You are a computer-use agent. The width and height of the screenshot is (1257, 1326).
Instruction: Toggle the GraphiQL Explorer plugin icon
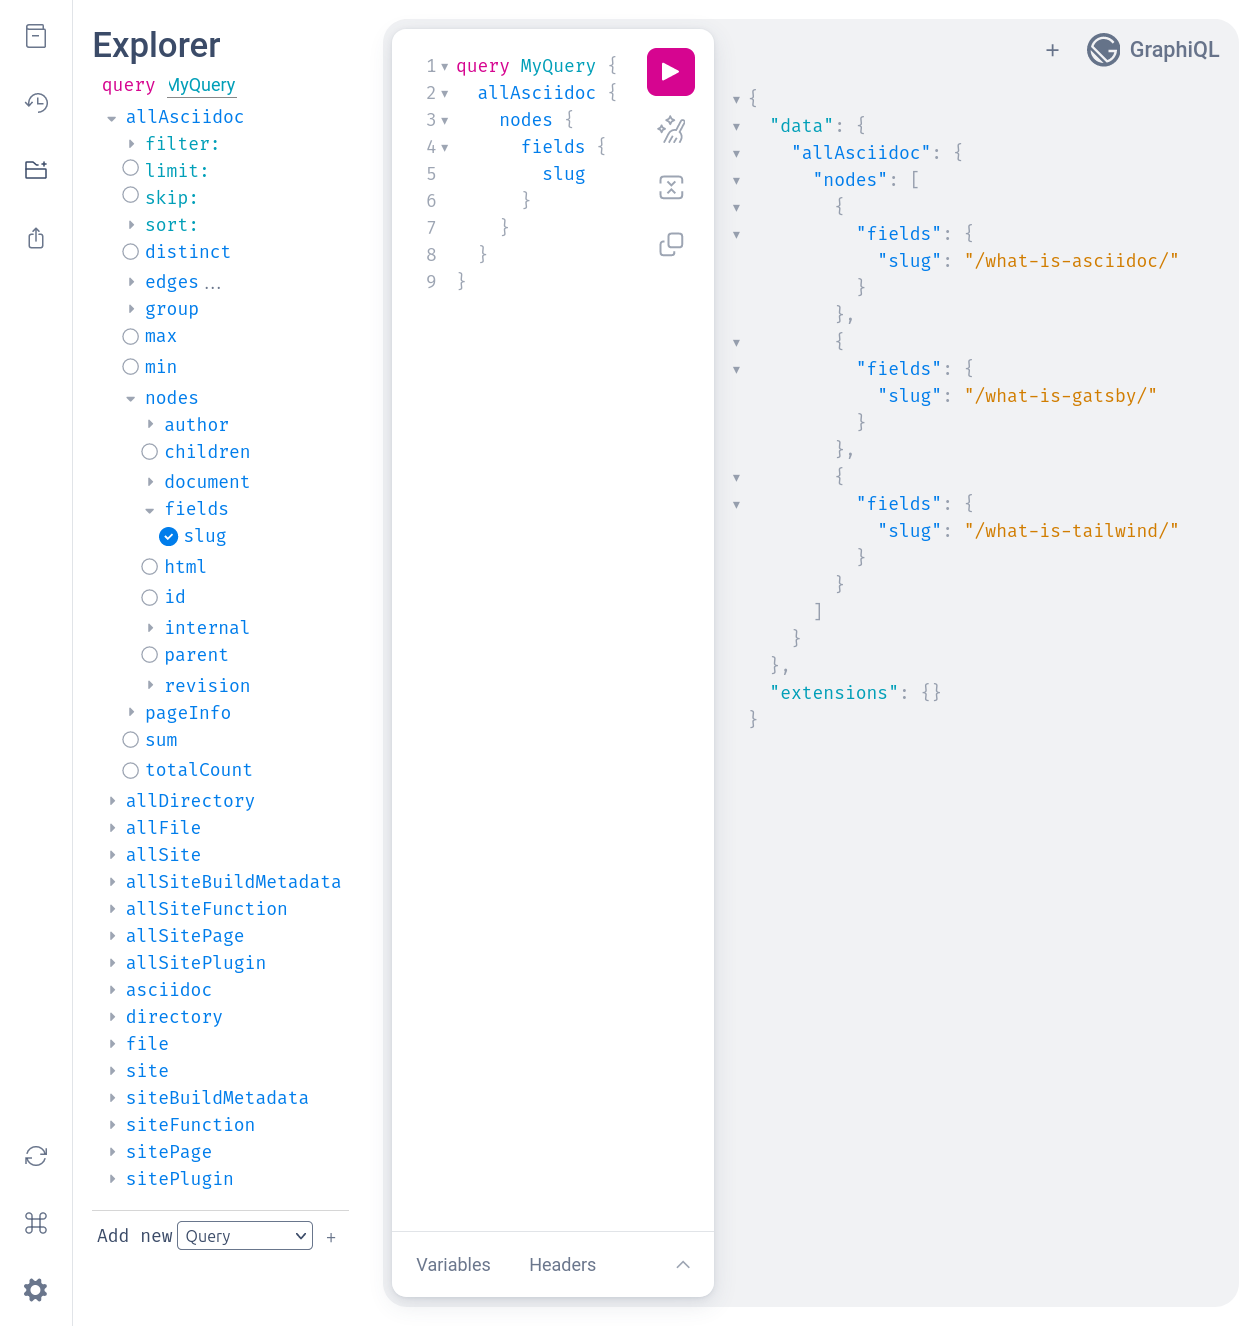click(x=36, y=170)
